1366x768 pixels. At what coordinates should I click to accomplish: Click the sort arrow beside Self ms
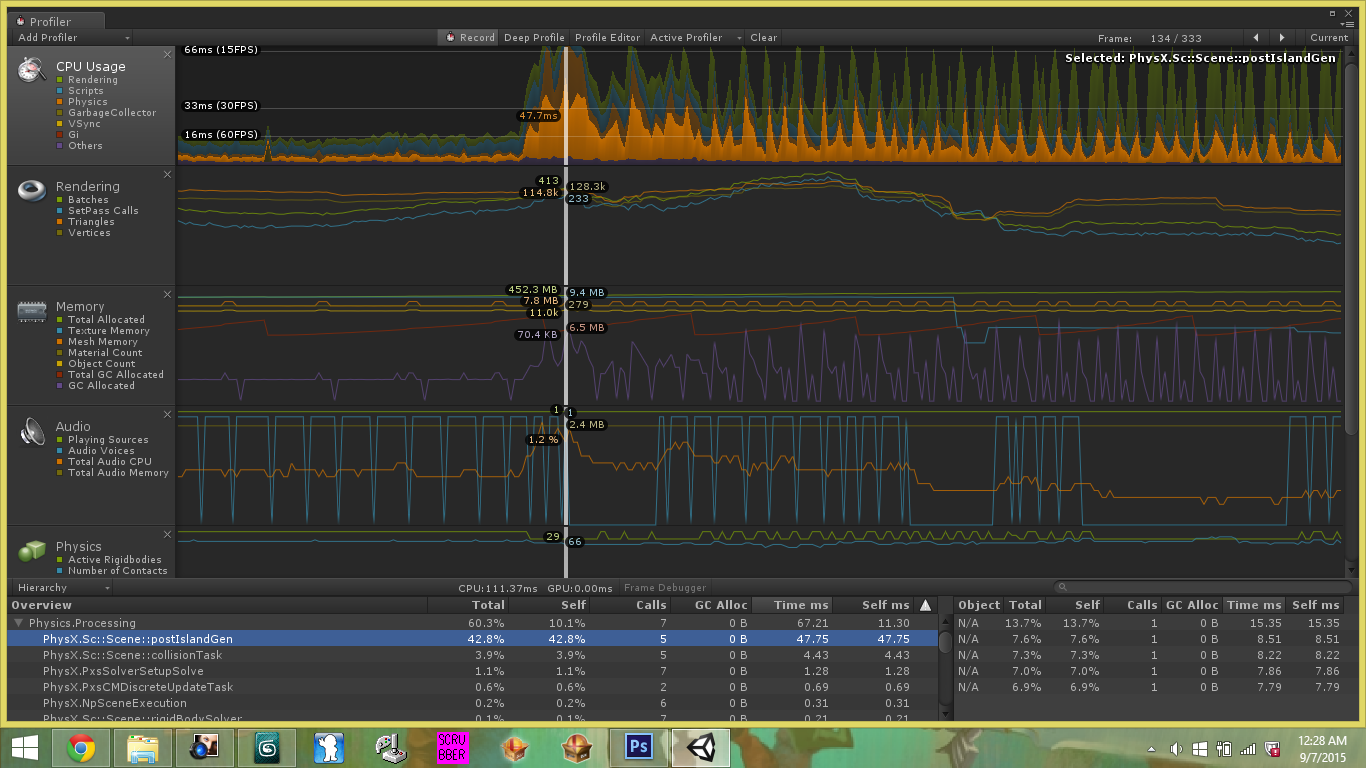coord(925,605)
